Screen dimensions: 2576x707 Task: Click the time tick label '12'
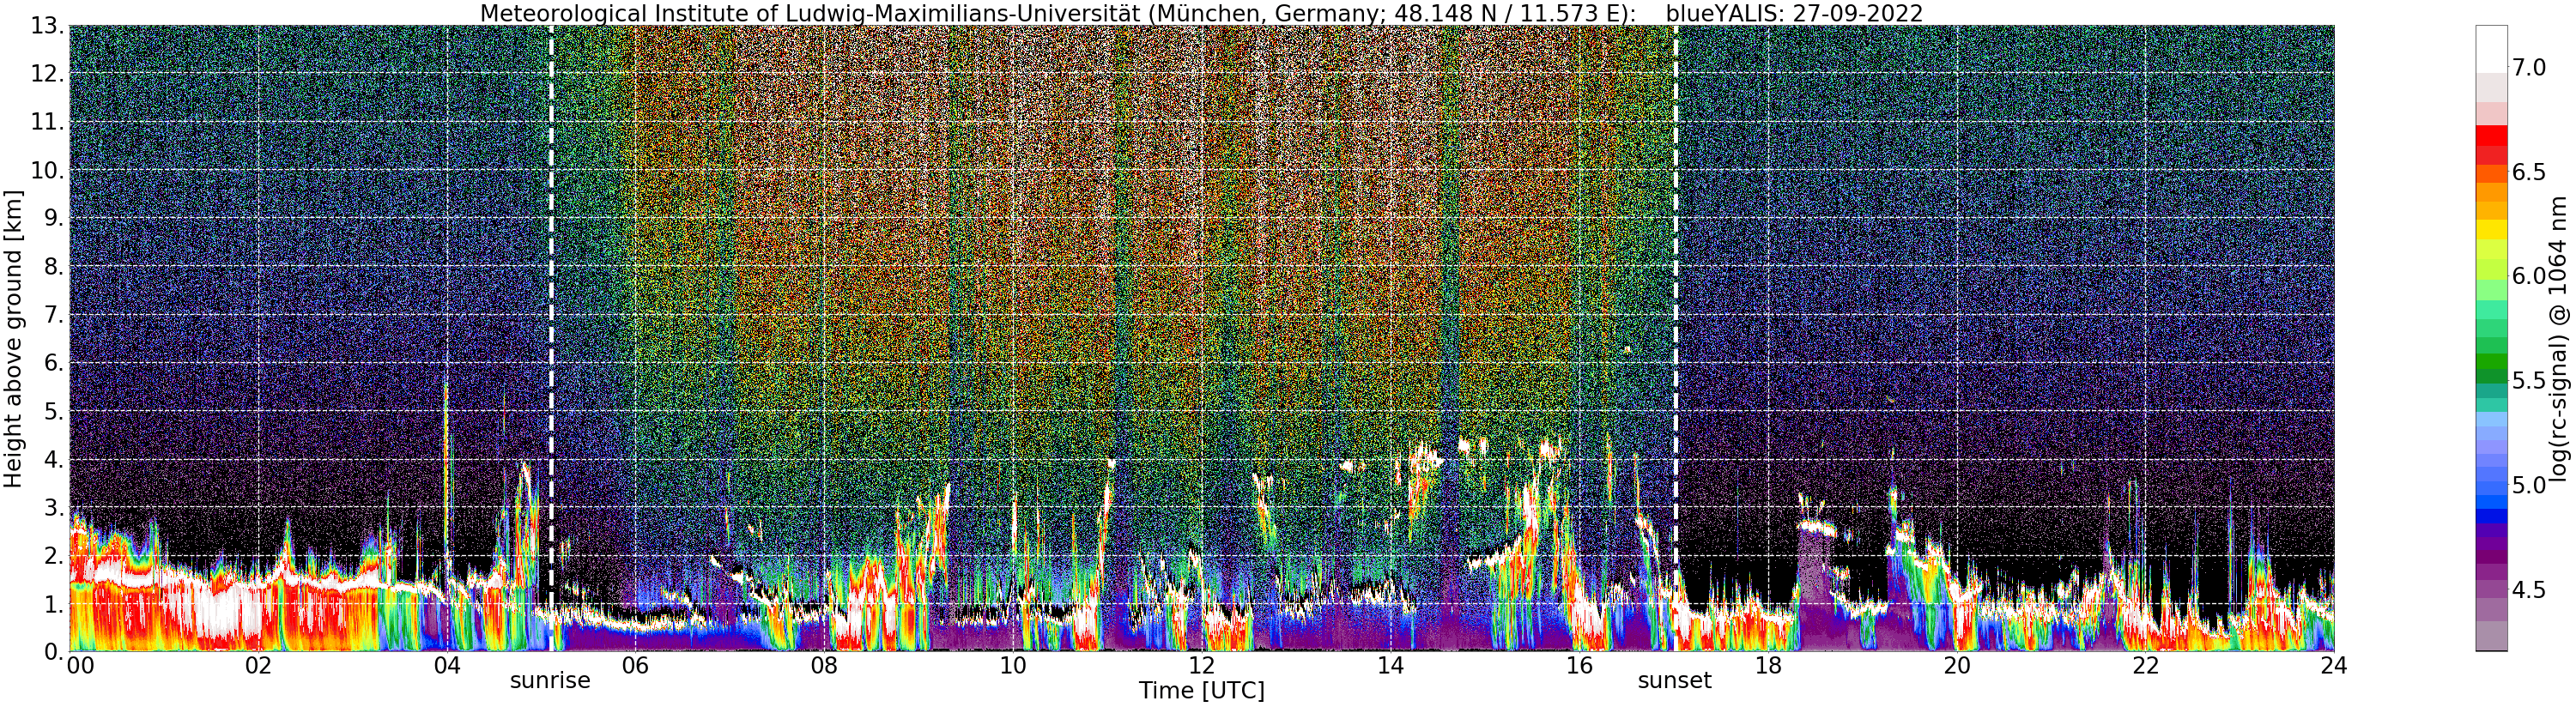[x=1201, y=666]
